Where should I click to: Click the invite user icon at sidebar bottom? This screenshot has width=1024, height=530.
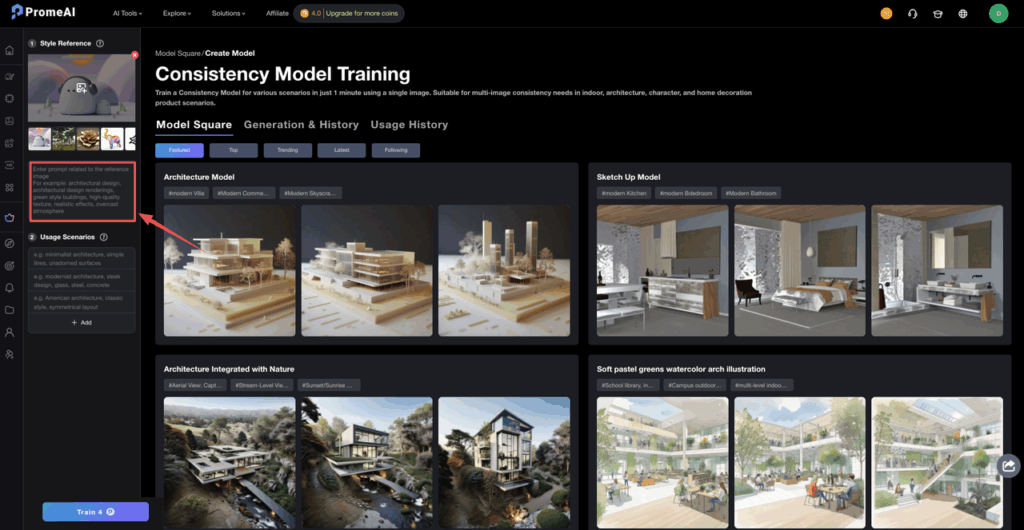[9, 354]
